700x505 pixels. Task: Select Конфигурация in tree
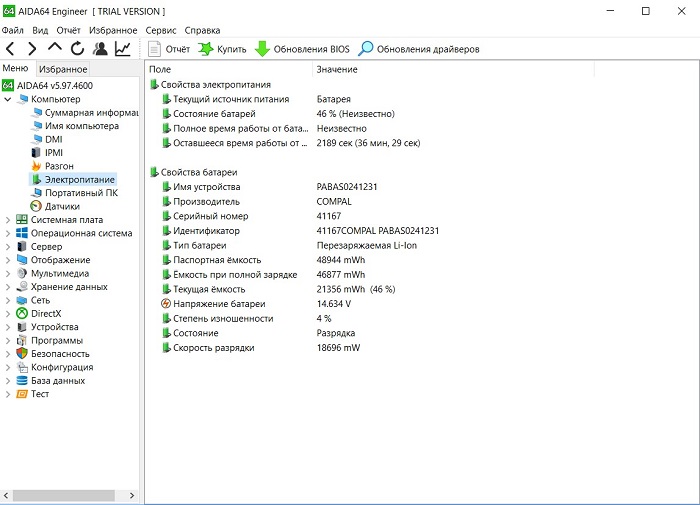pos(55,367)
